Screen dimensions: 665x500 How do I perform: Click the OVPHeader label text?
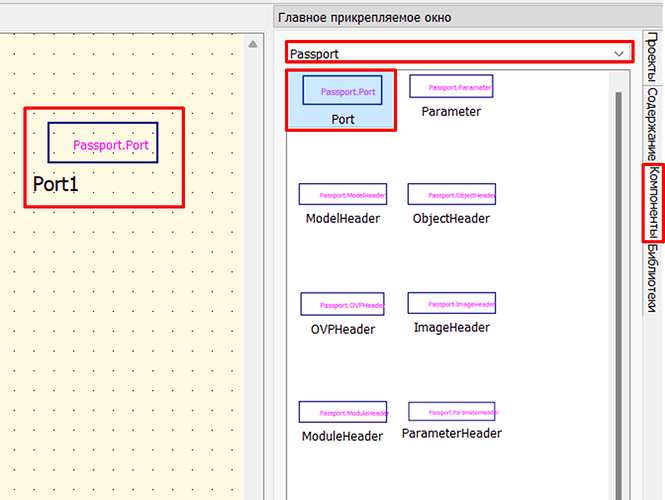(x=343, y=330)
